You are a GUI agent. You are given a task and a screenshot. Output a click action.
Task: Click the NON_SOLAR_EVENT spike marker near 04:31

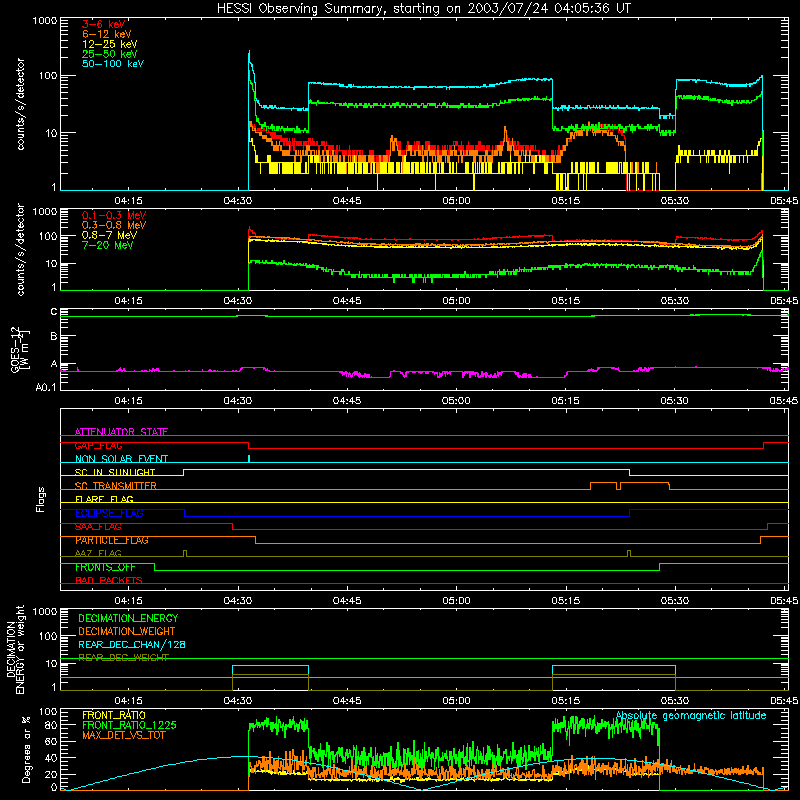click(x=248, y=458)
